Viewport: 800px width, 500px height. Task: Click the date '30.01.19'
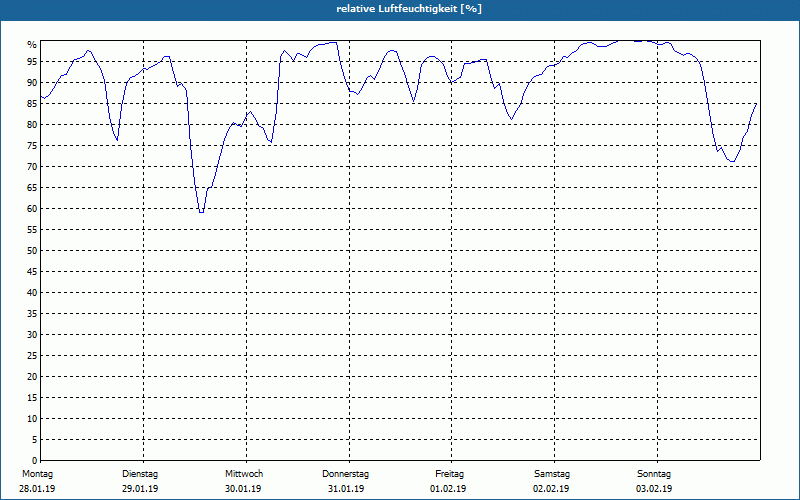pyautogui.click(x=243, y=489)
